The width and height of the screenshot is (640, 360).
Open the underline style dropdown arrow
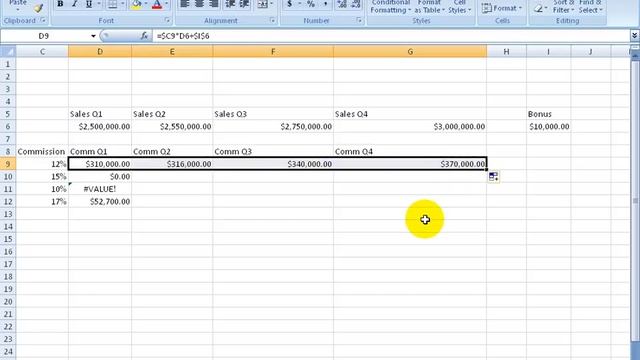tap(98, 4)
